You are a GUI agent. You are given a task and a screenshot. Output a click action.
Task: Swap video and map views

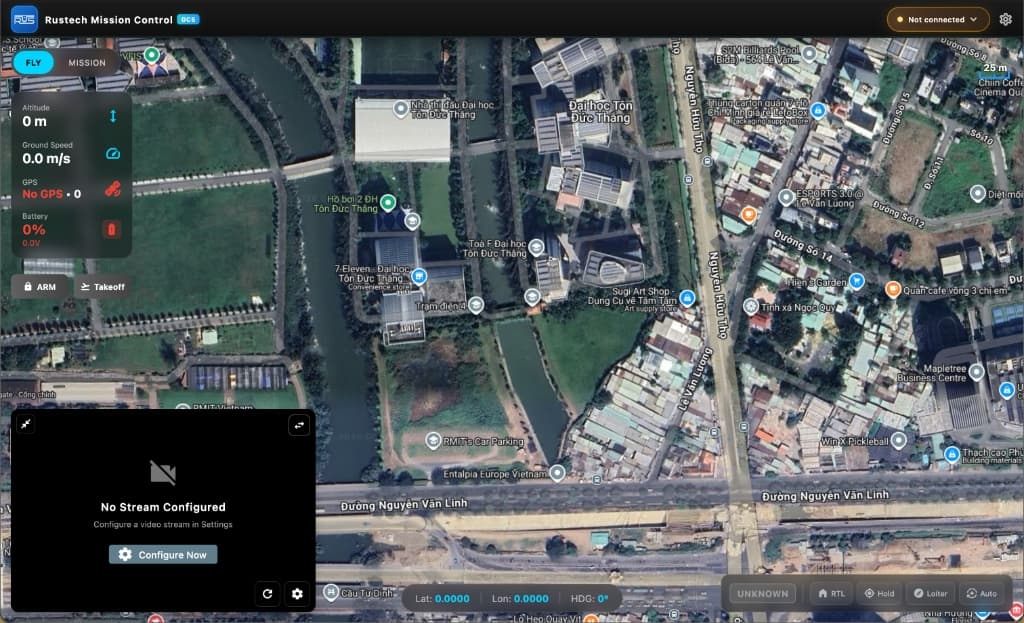tap(298, 426)
